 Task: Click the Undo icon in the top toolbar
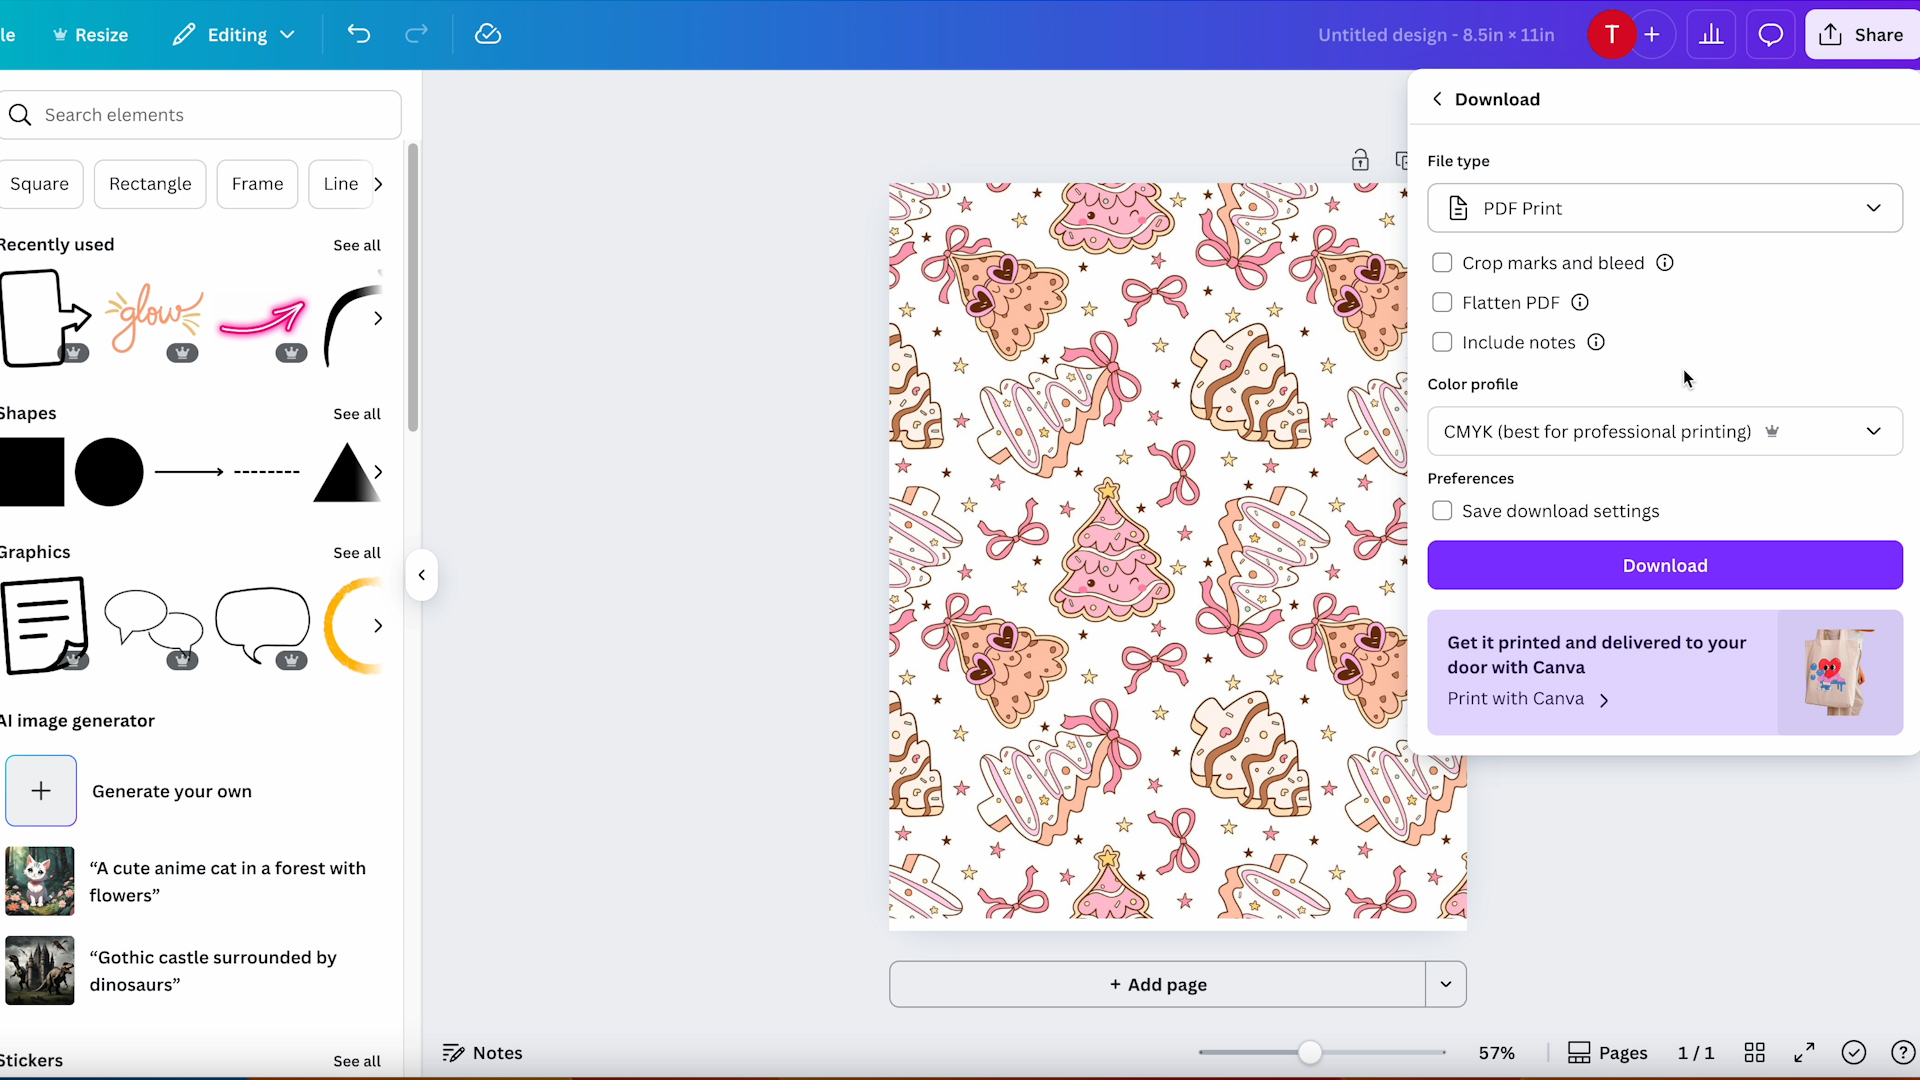(359, 34)
